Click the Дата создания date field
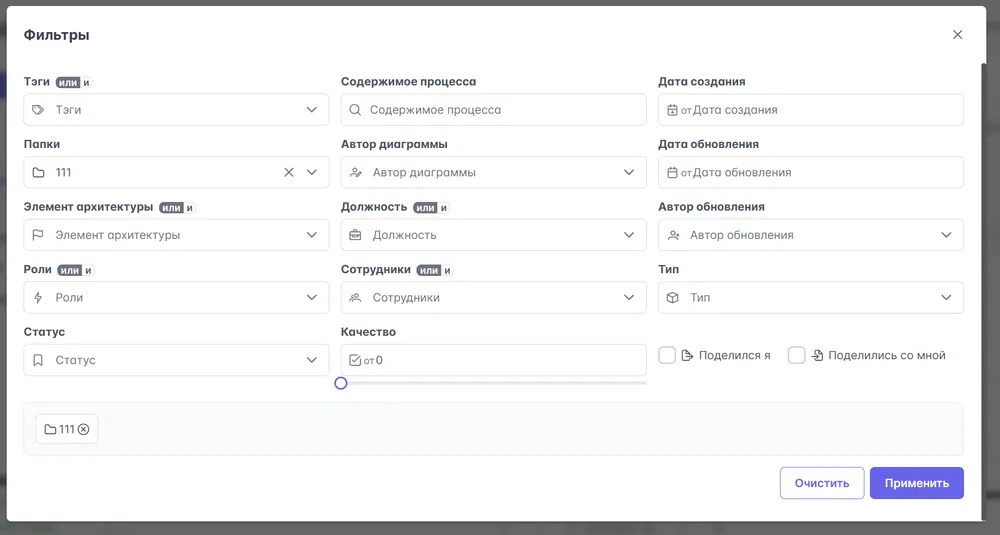Image resolution: width=1000 pixels, height=535 pixels. tap(811, 110)
